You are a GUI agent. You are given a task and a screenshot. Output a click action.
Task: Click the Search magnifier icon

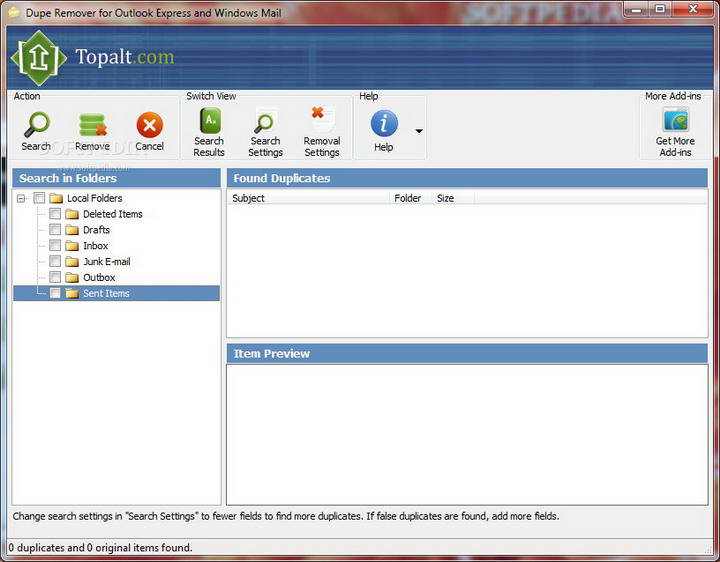tap(36, 124)
